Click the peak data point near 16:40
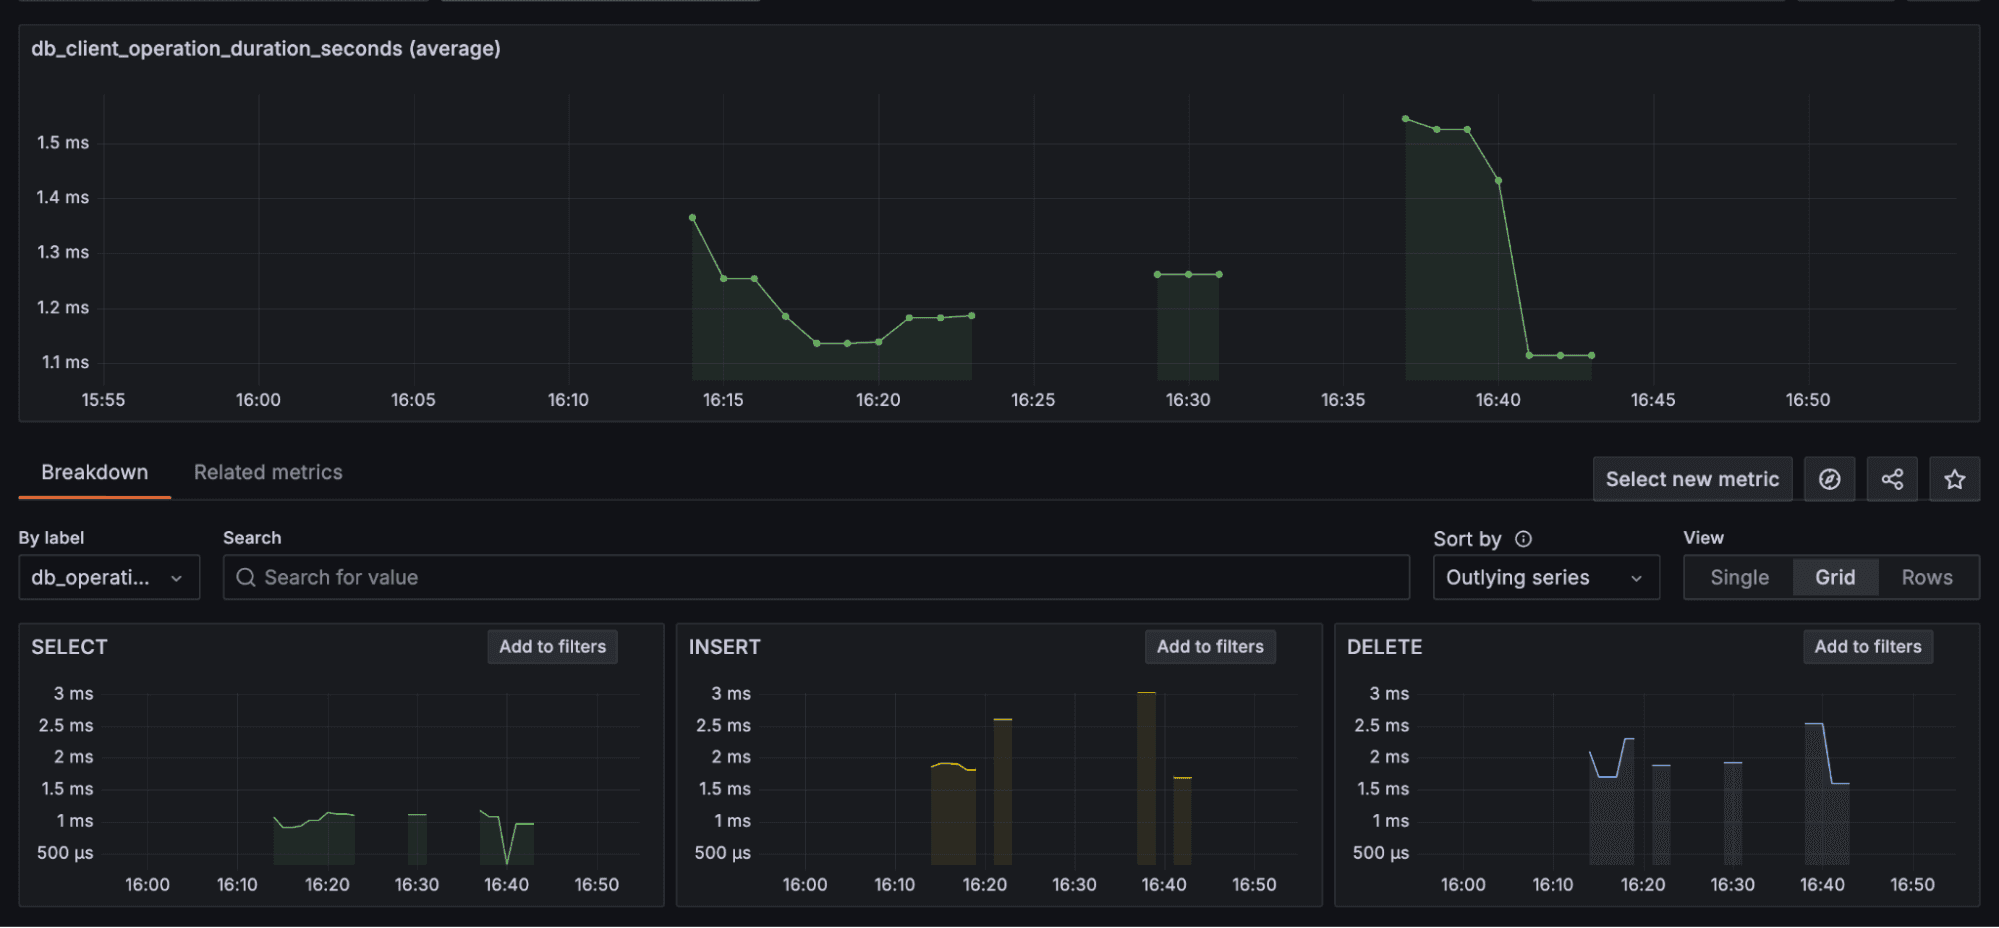 (1407, 118)
